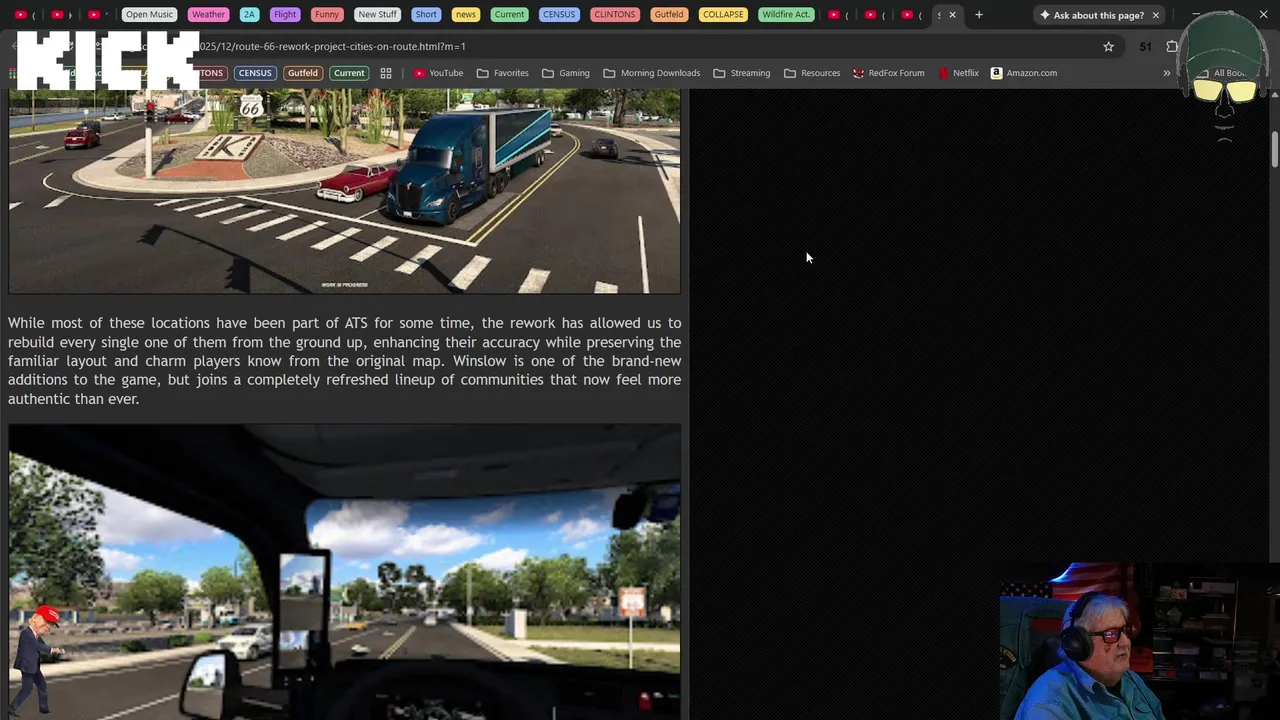Click the tab groups grid icon

(386, 73)
